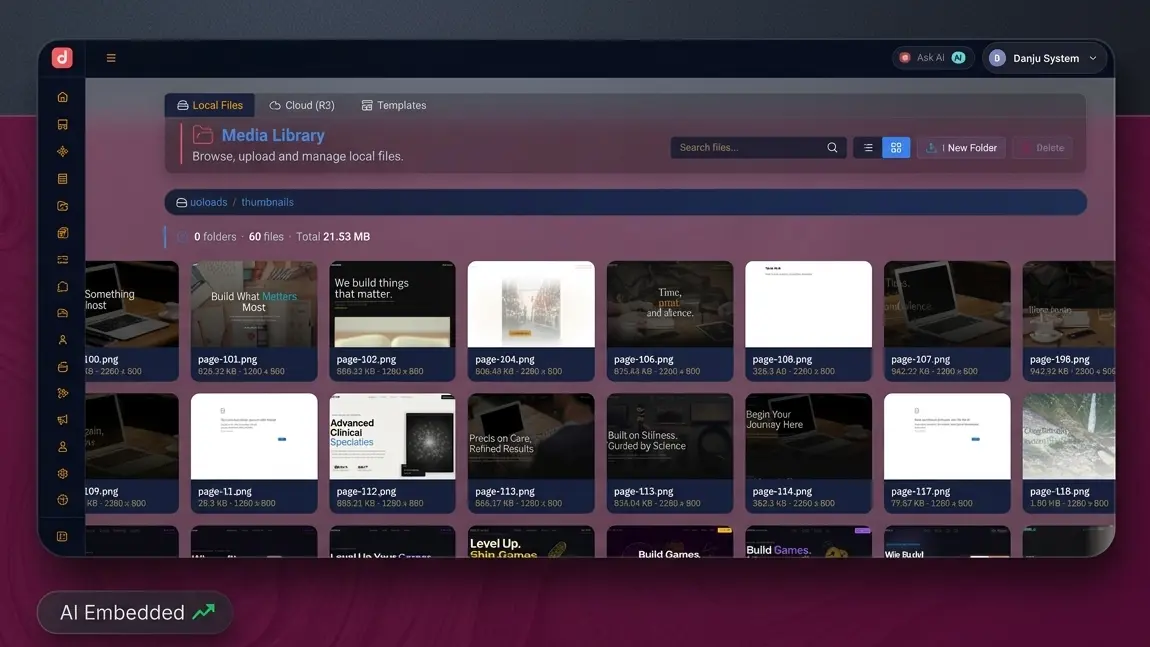Open the storefront icon in the sidebar
Viewport: 1150px width, 647px height.
pyautogui.click(x=62, y=125)
